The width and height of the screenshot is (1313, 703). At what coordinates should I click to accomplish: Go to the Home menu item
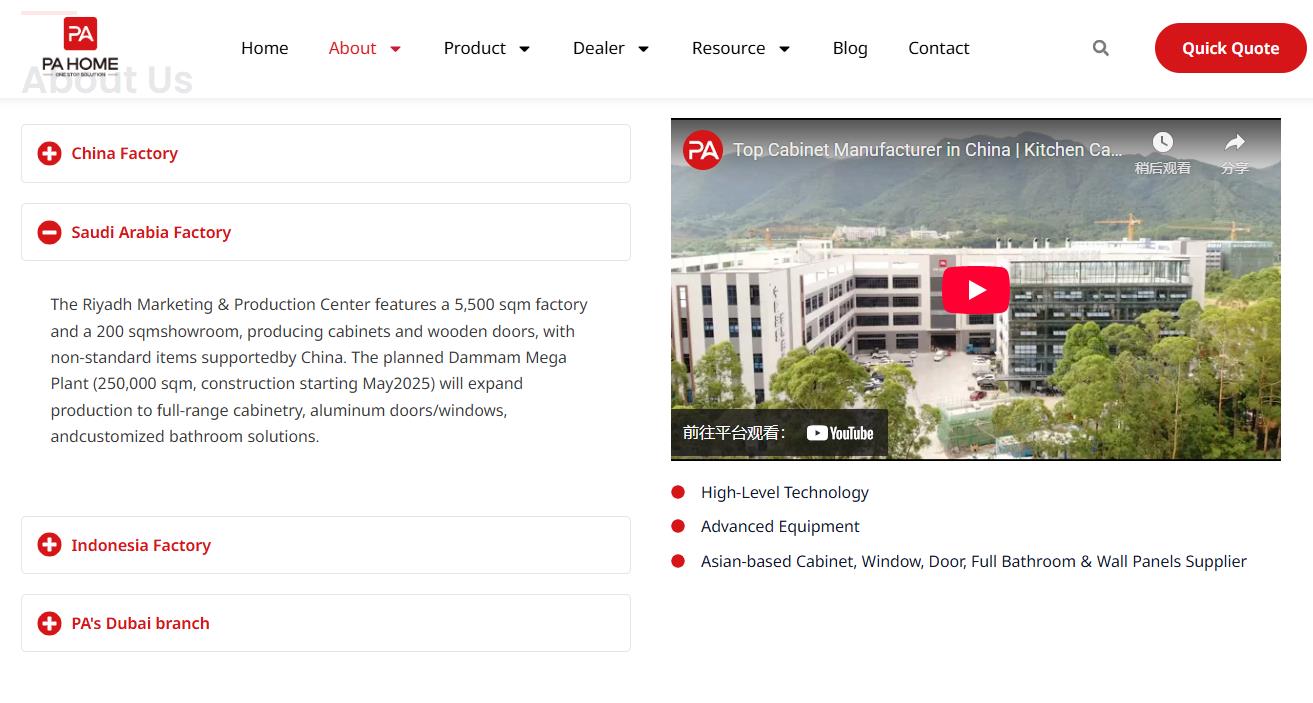pyautogui.click(x=265, y=48)
